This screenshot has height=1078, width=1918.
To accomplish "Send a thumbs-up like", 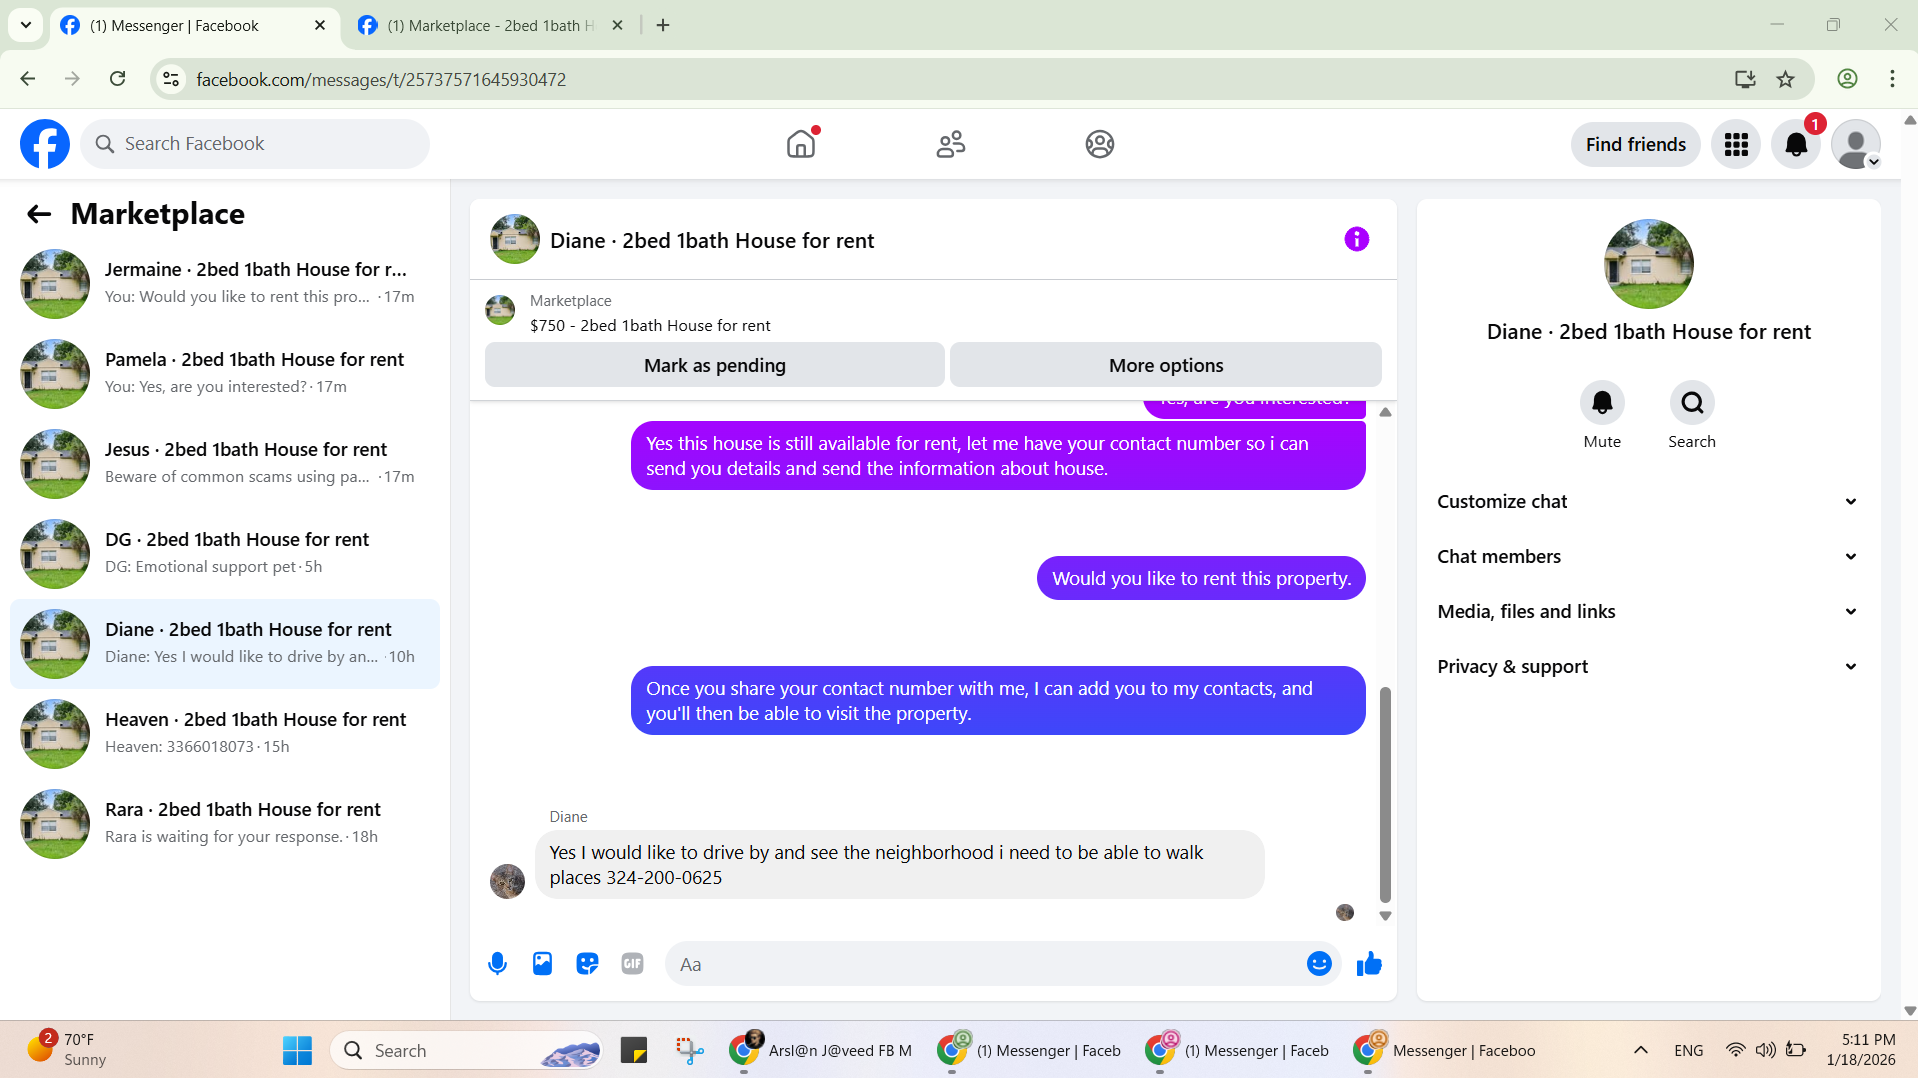I will 1369,964.
